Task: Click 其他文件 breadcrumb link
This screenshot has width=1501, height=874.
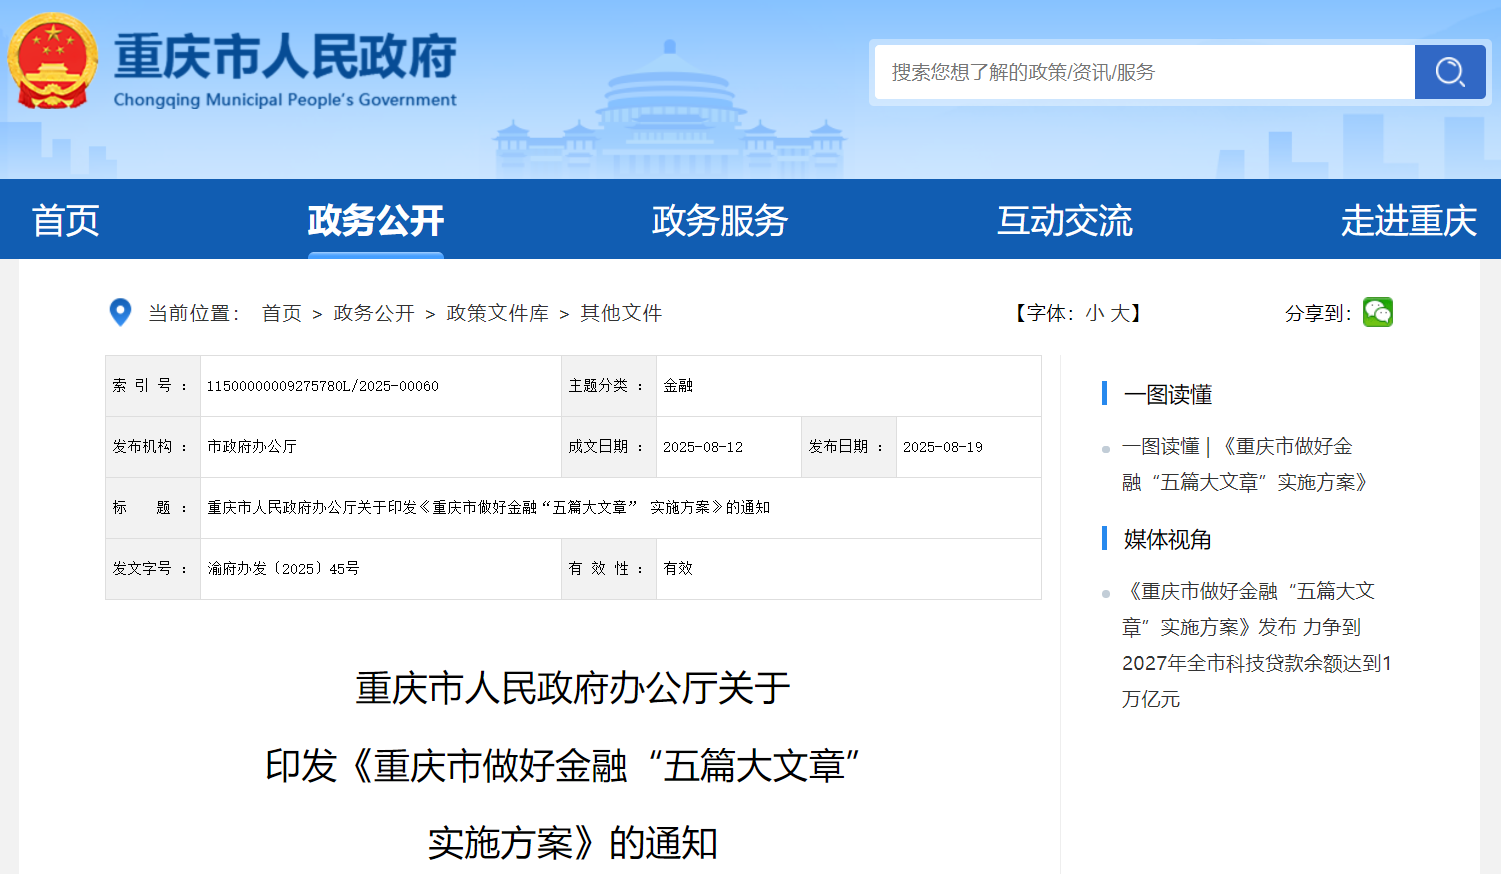Action: (x=621, y=314)
